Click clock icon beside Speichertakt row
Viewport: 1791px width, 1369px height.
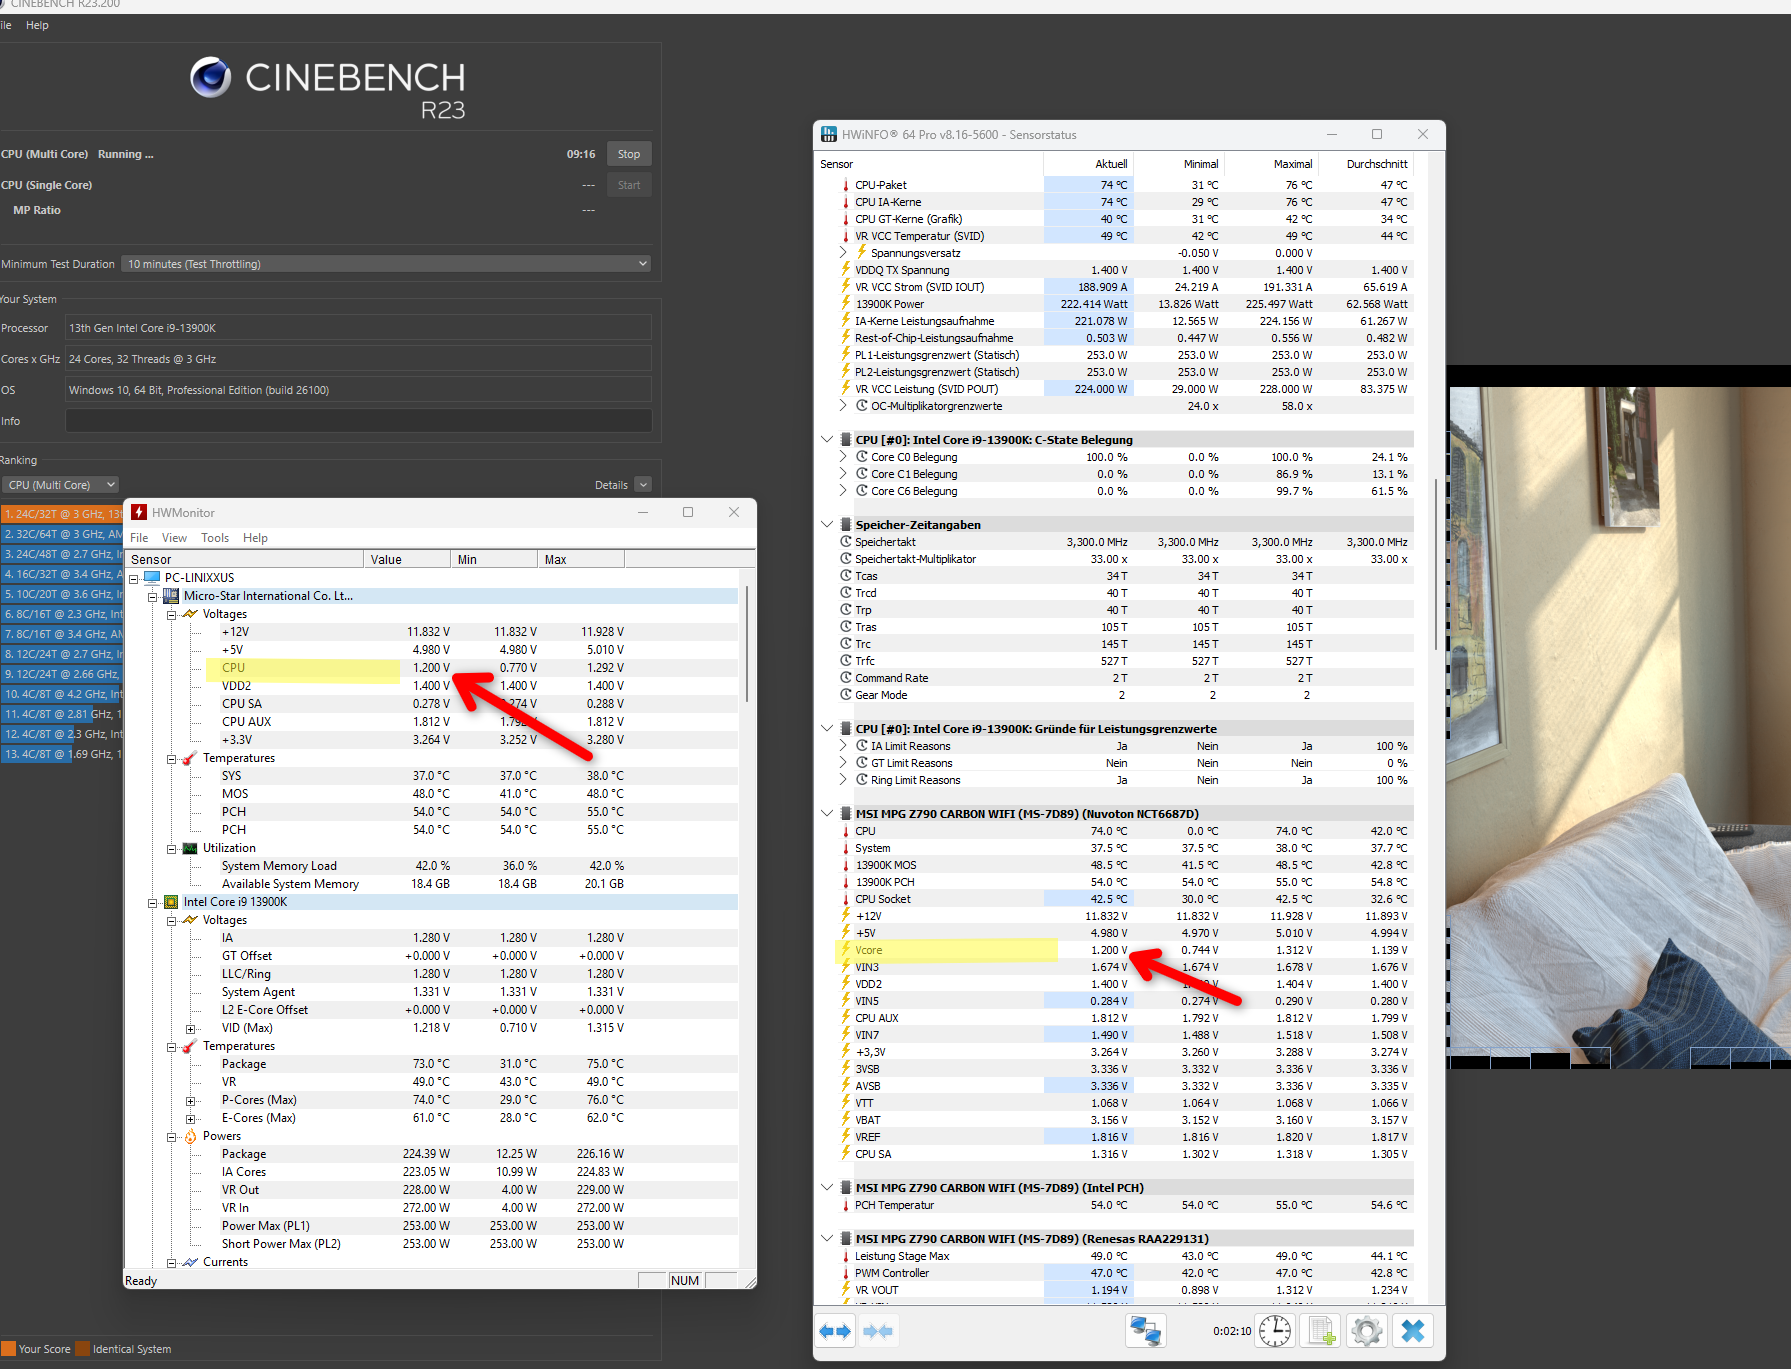[x=846, y=542]
